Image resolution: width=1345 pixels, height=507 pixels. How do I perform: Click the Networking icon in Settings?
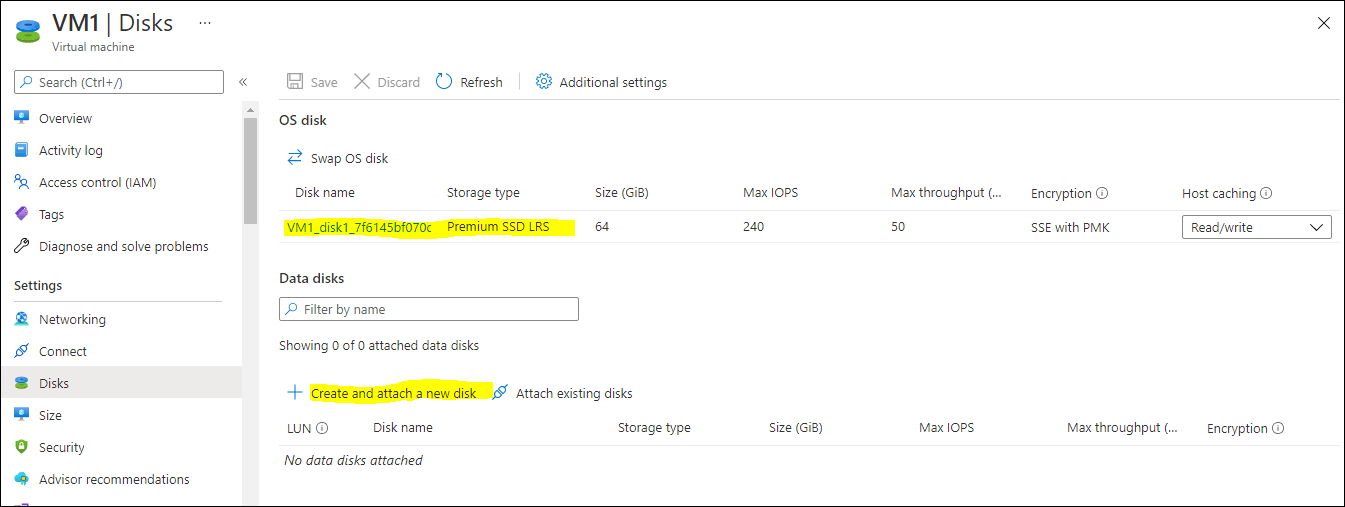pyautogui.click(x=21, y=319)
